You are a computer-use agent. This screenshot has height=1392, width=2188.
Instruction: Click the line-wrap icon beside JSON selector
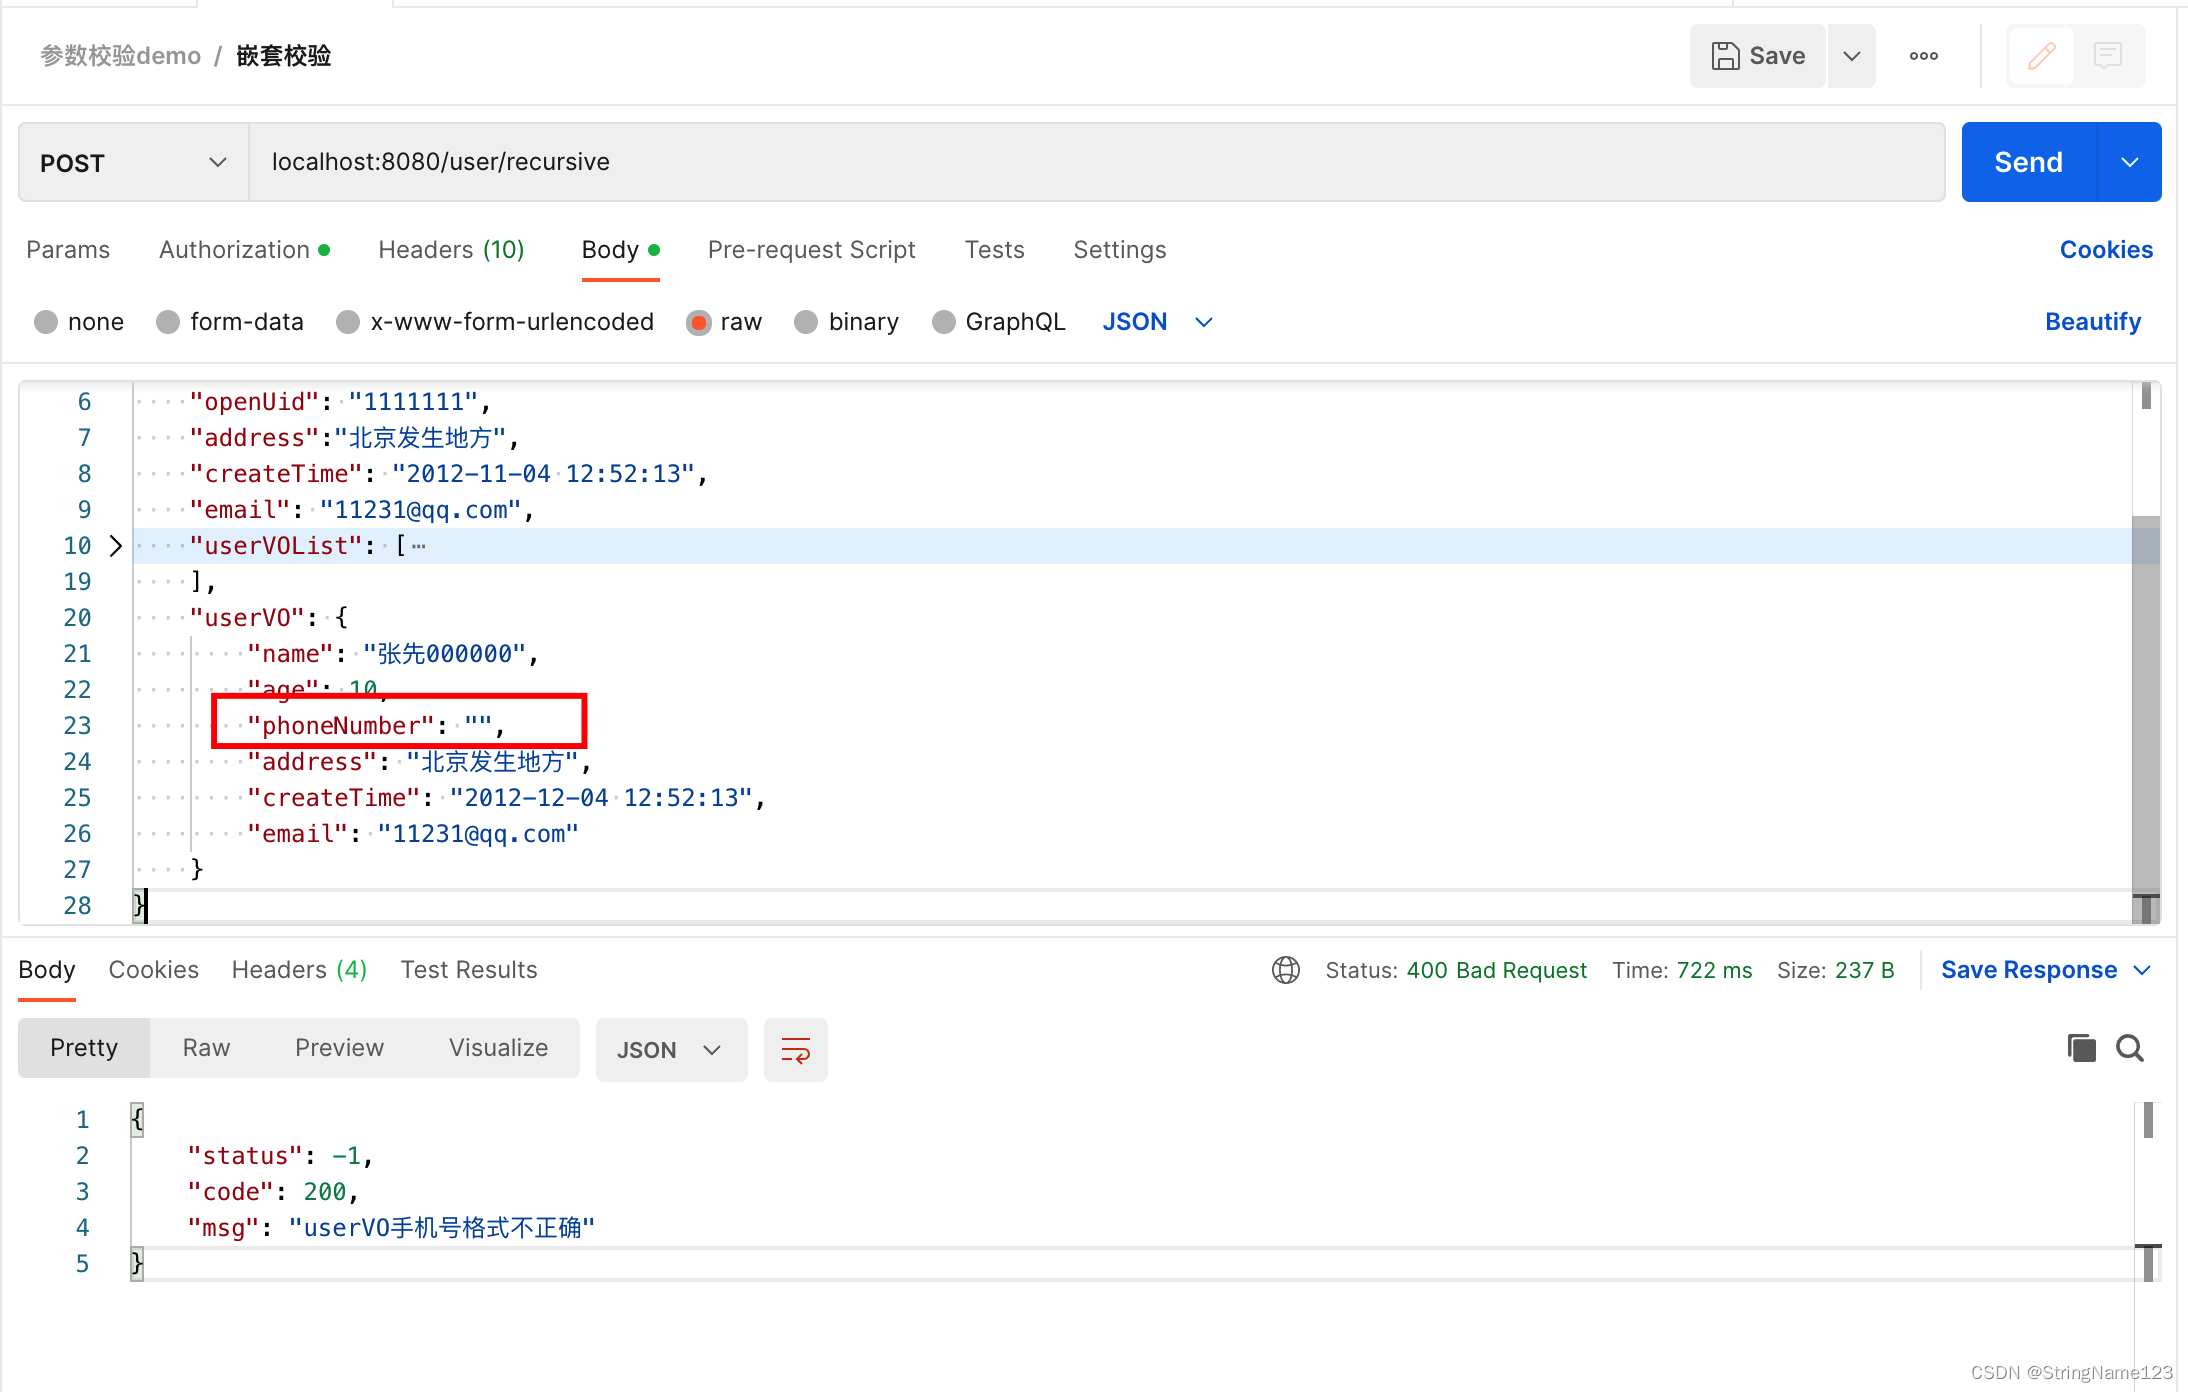coord(795,1049)
